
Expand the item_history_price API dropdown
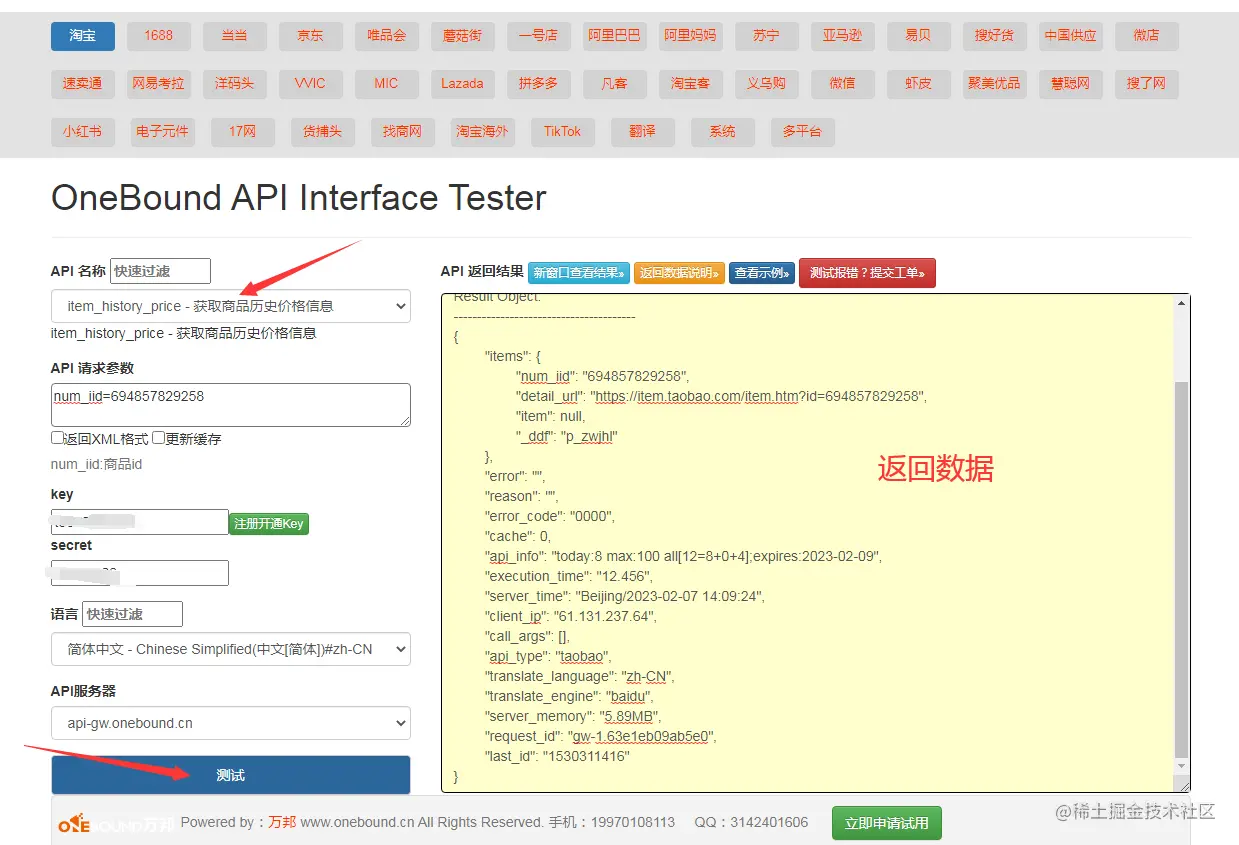pyautogui.click(x=231, y=306)
